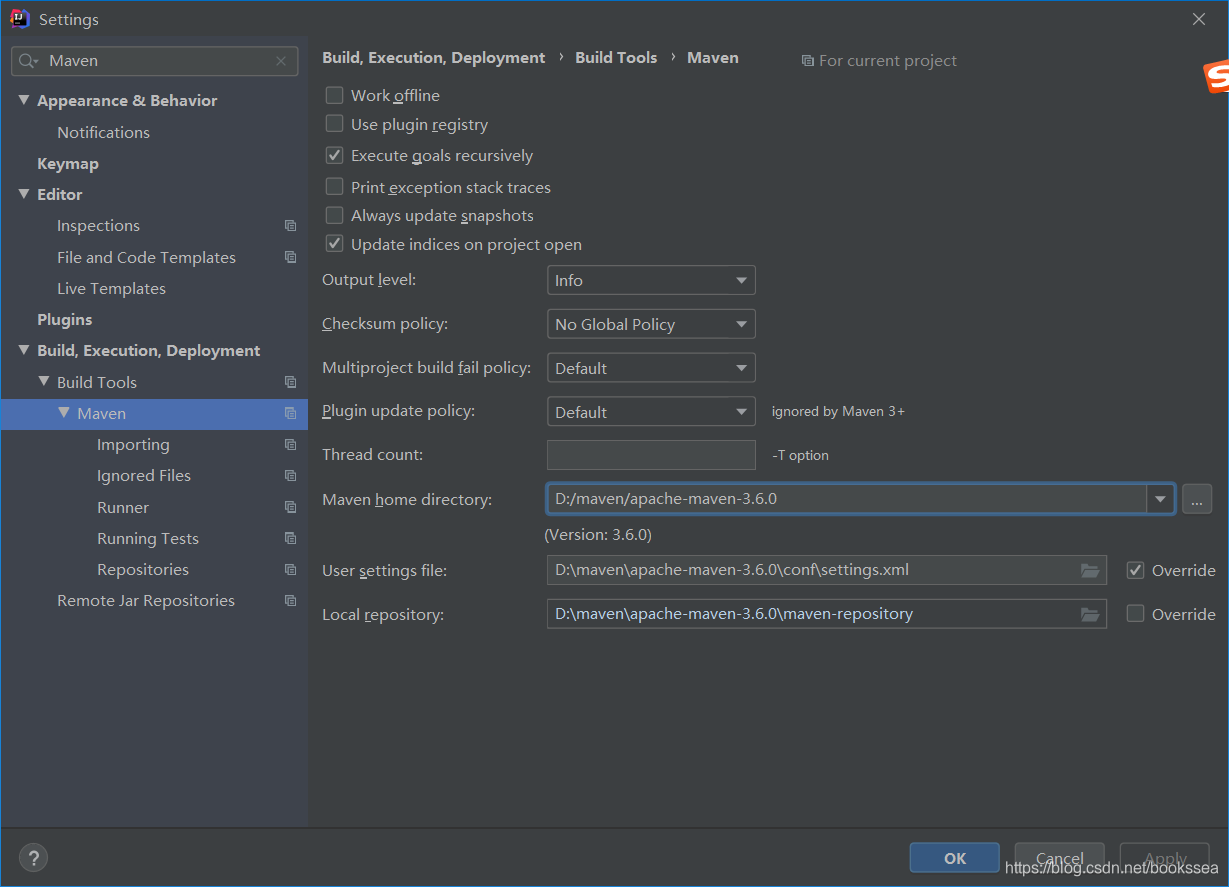Collapse the Editor tree node

click(x=24, y=194)
